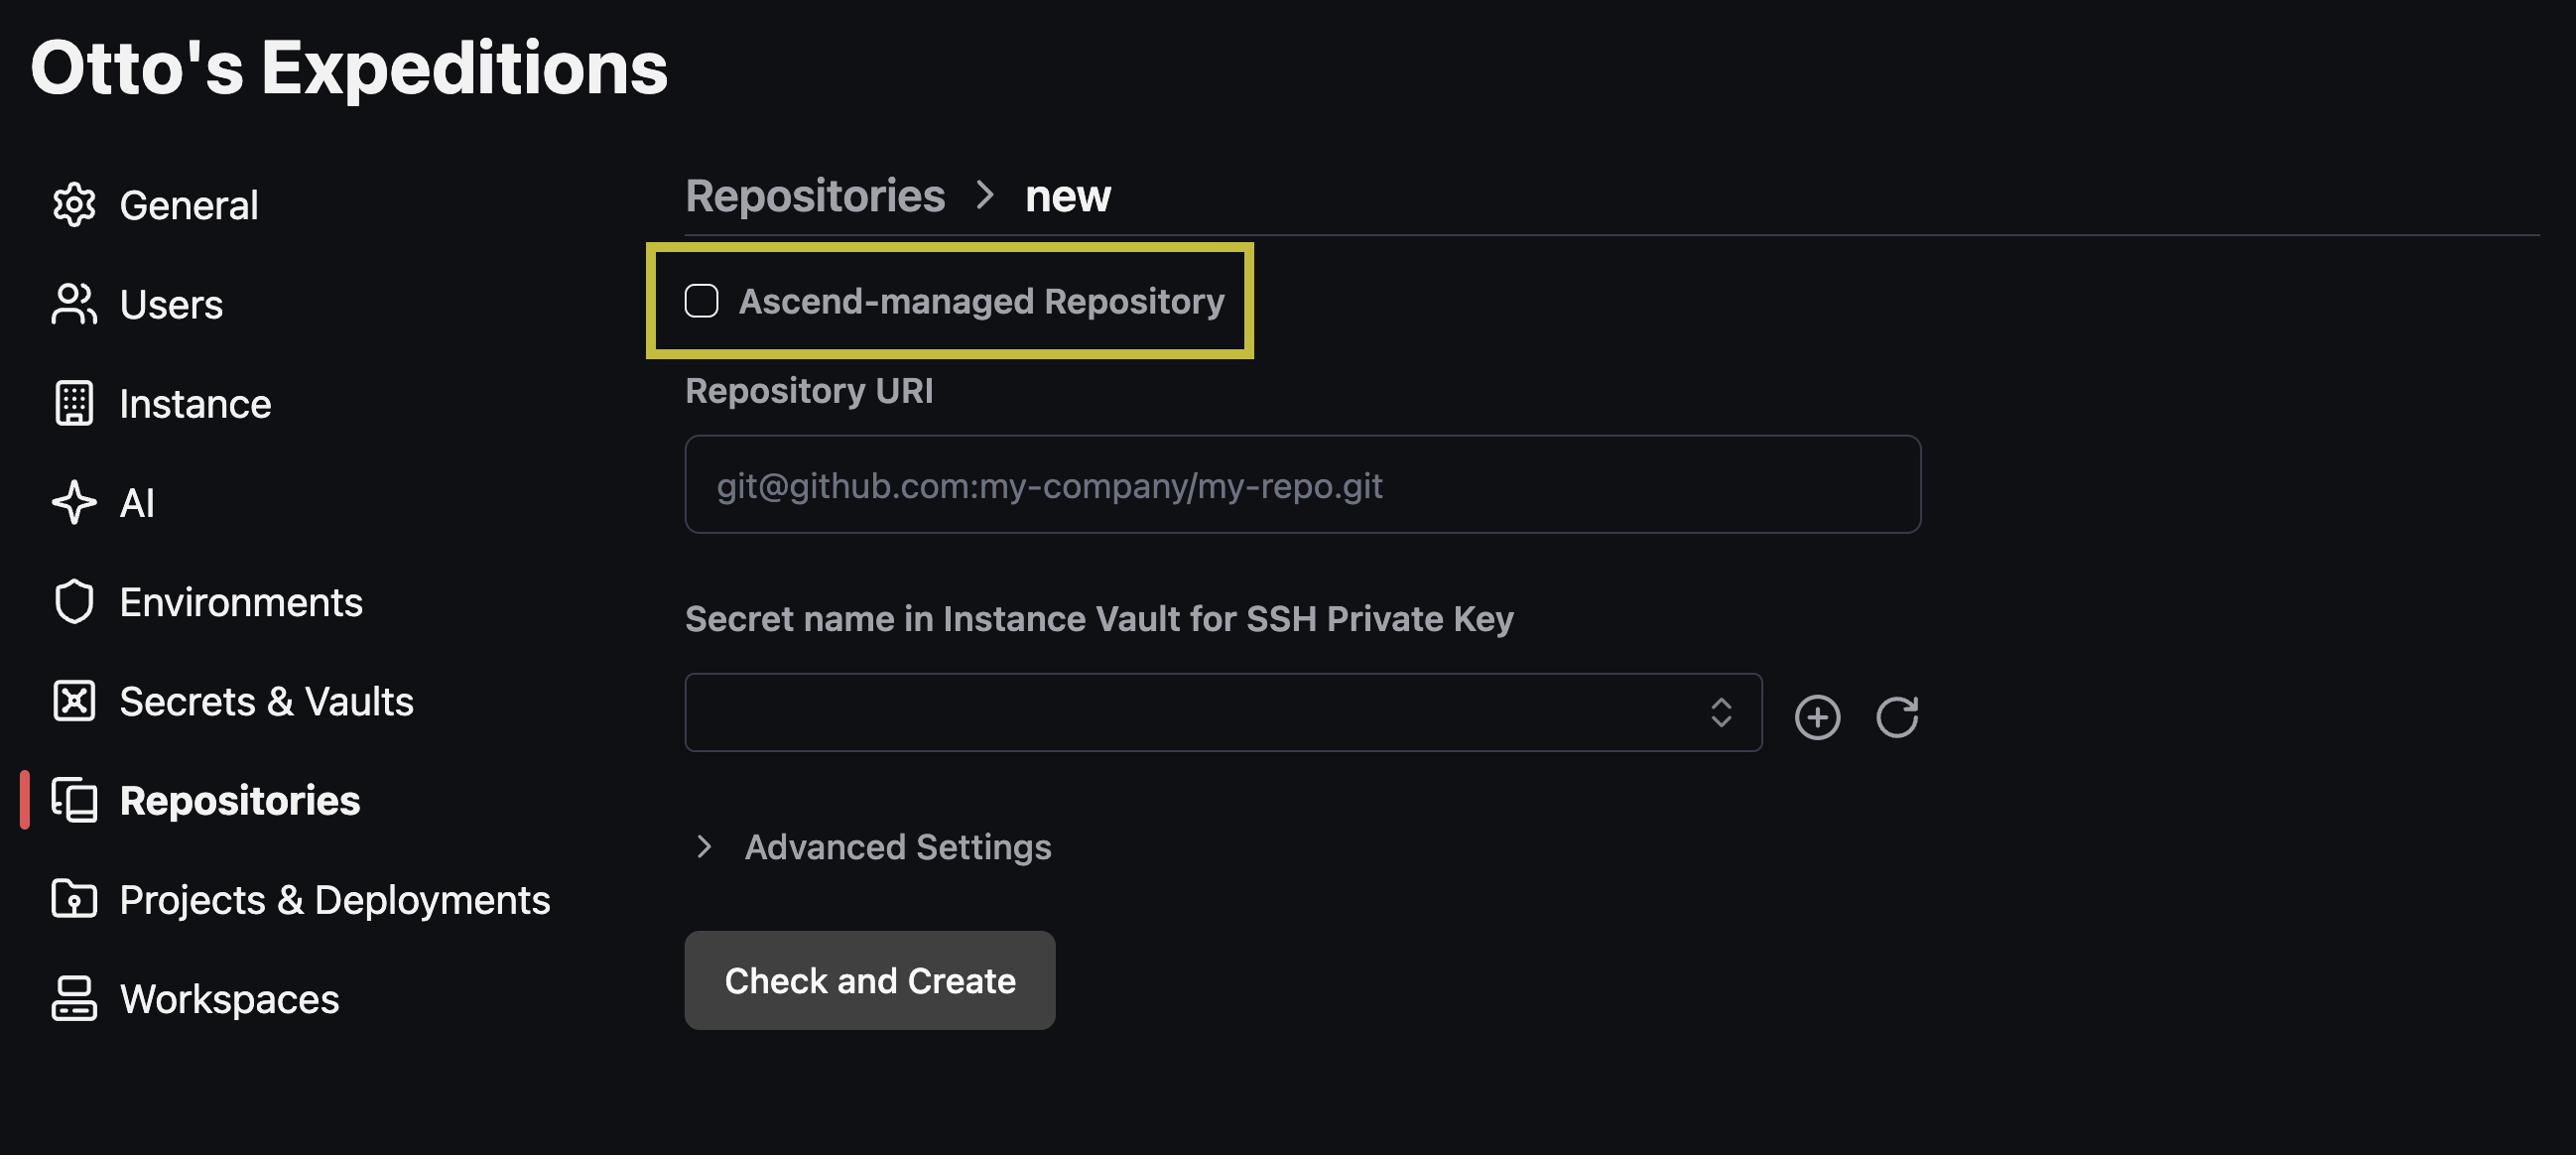The width and height of the screenshot is (2576, 1155).
Task: Click the refresh secrets list icon
Action: (1897, 717)
